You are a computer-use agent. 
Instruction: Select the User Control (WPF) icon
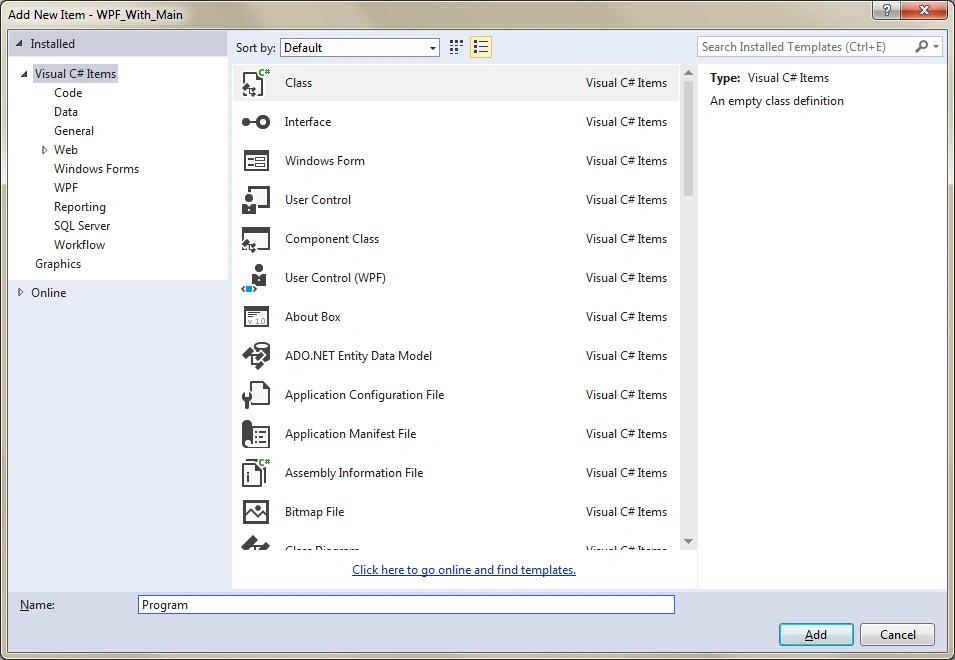255,278
